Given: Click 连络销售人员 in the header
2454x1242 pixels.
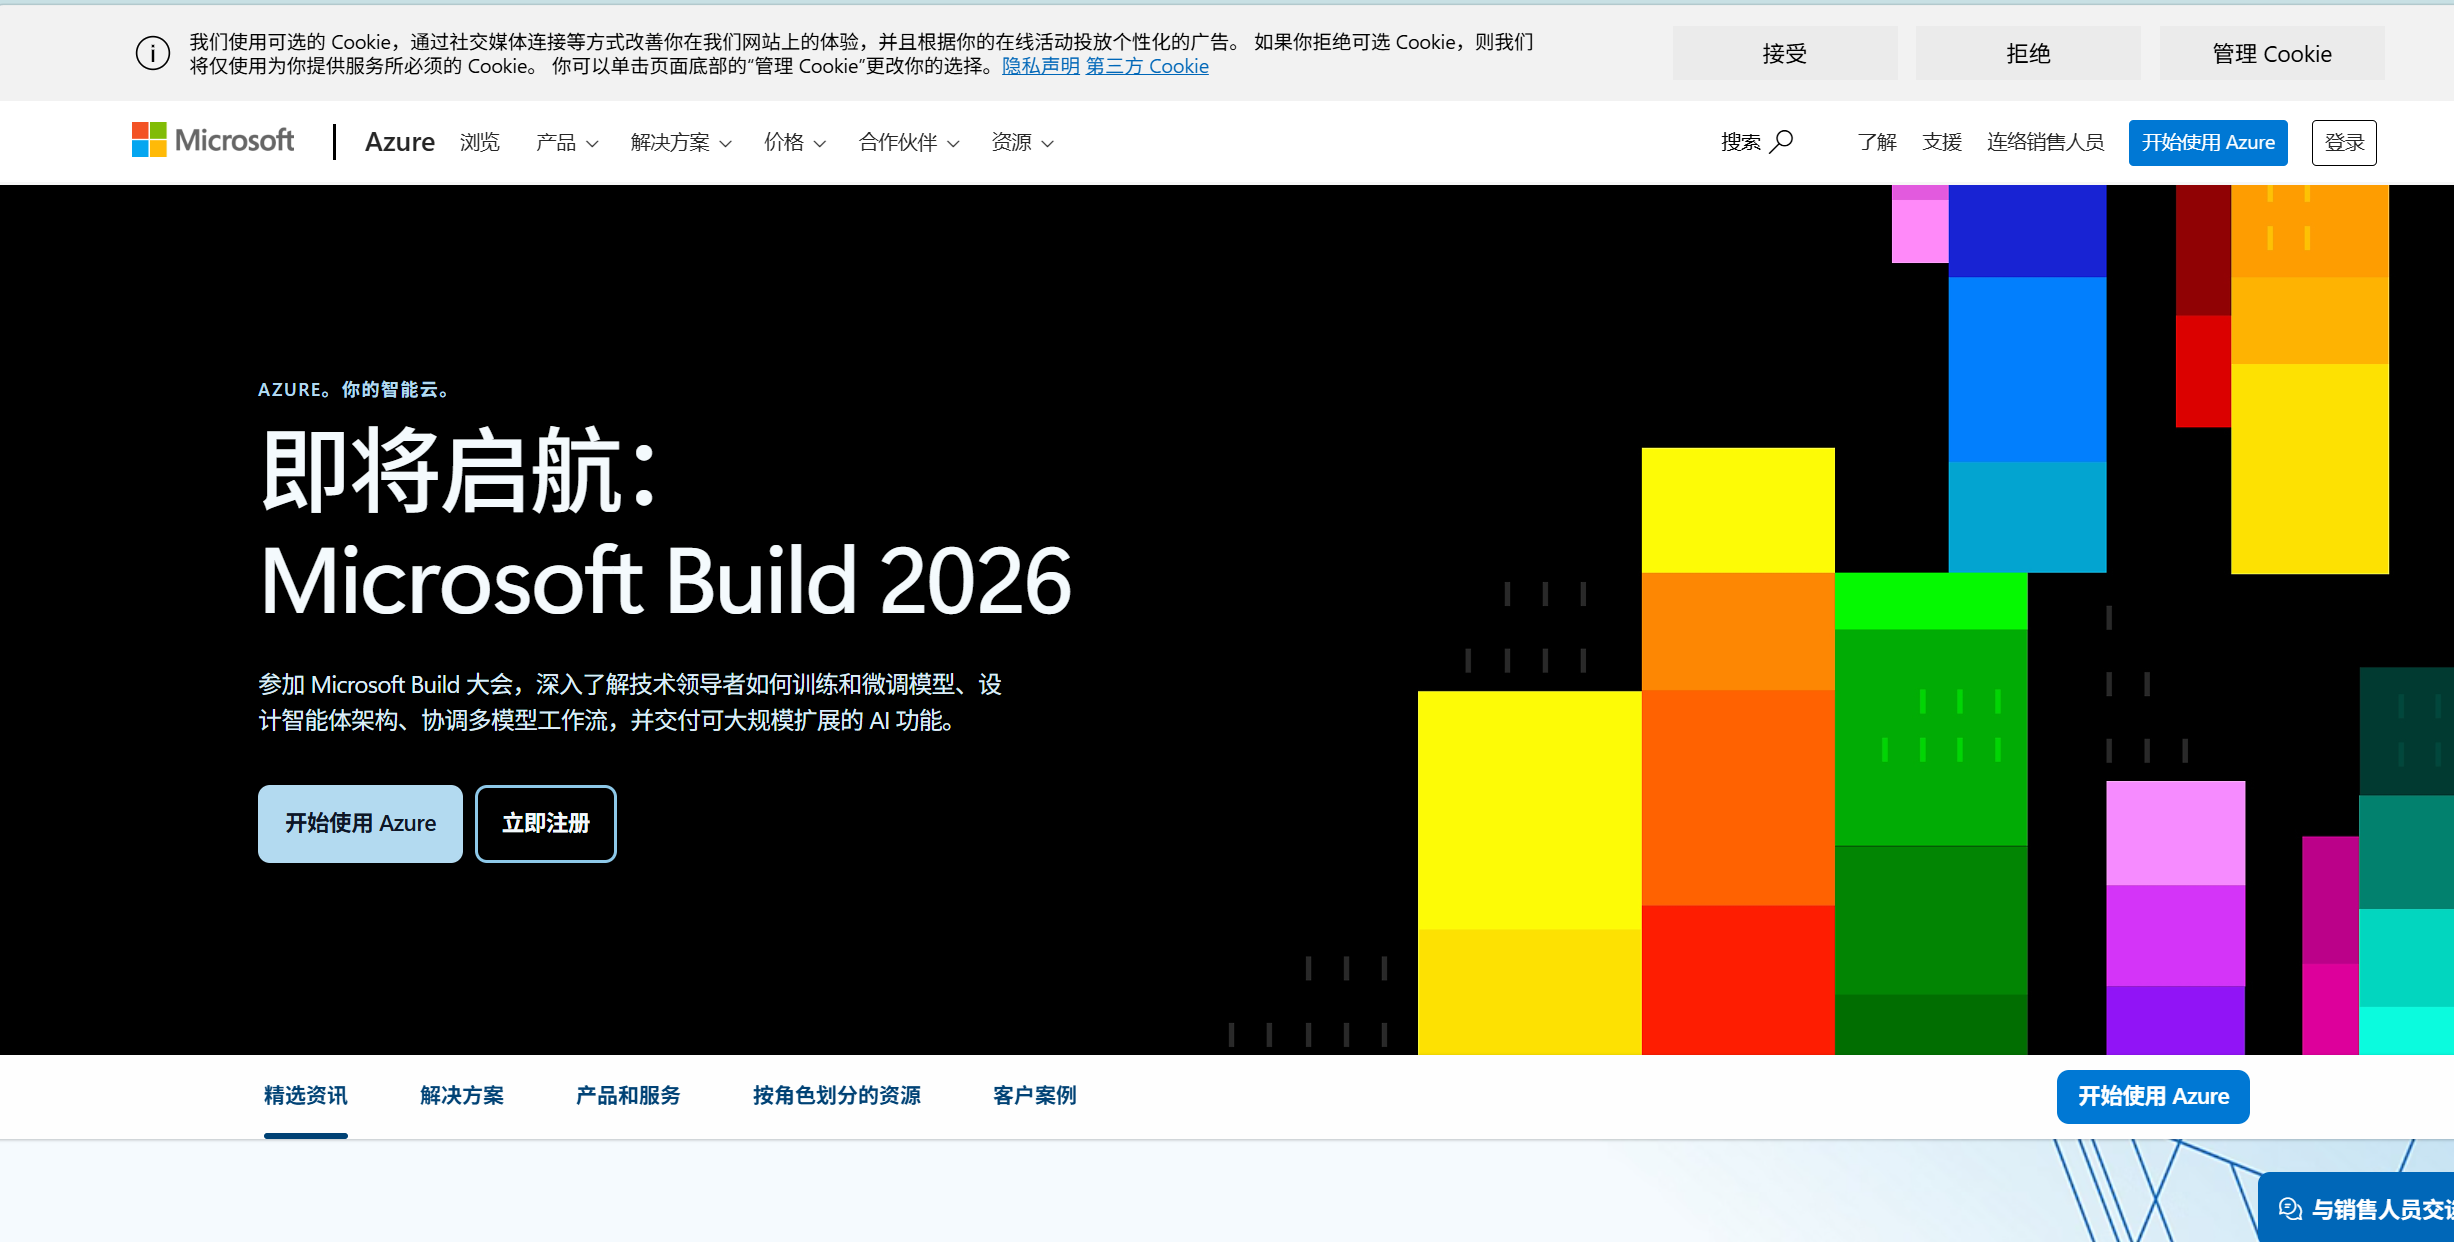Looking at the screenshot, I should click(2045, 142).
